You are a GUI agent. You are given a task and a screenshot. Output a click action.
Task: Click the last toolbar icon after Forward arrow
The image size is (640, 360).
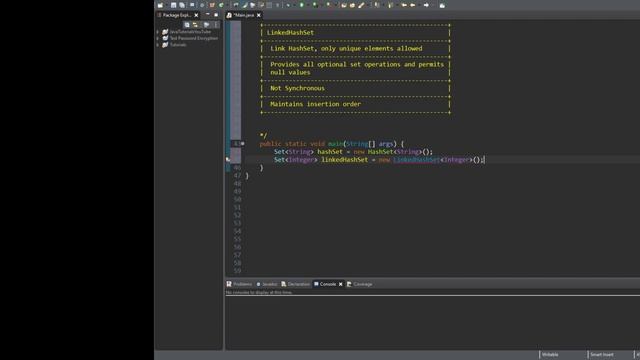click(x=442, y=5)
